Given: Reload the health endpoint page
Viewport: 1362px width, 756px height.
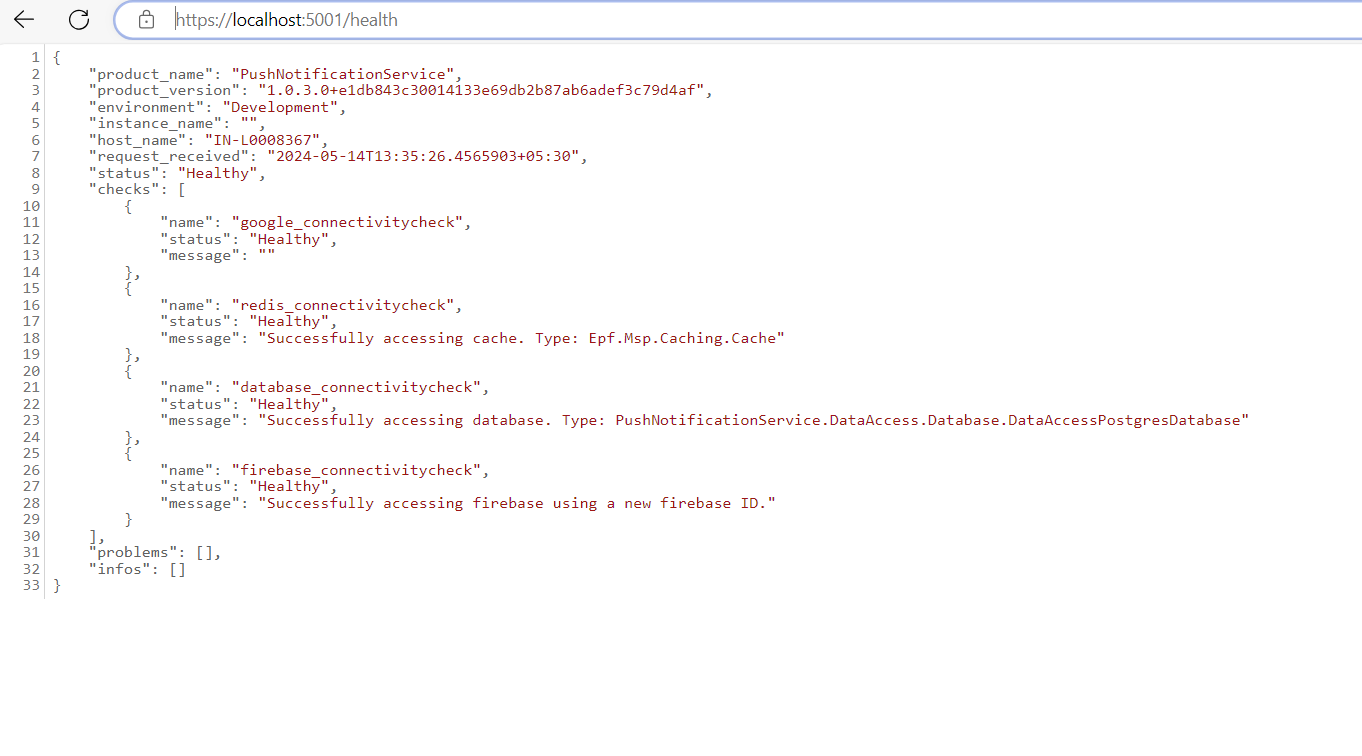Looking at the screenshot, I should [x=78, y=19].
